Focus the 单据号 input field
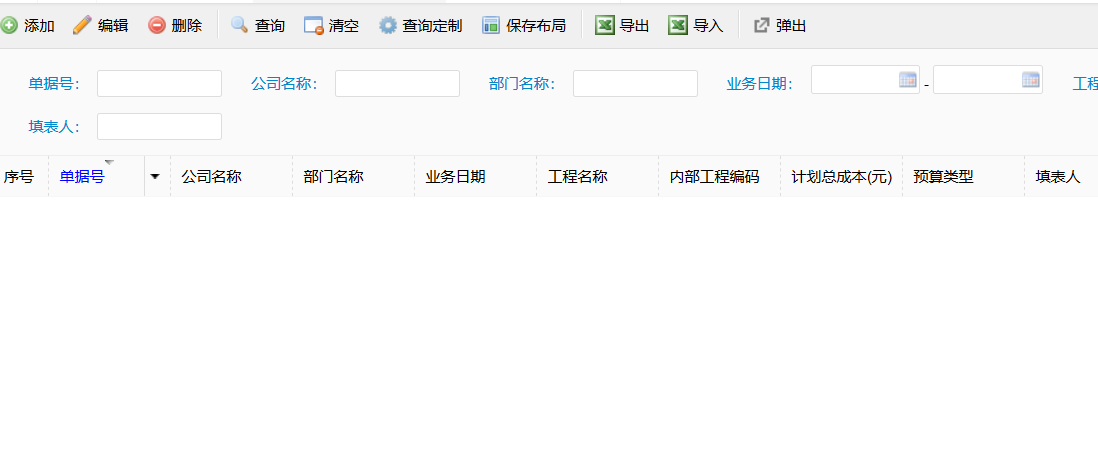Viewport: 1098px width, 451px height. [x=160, y=83]
